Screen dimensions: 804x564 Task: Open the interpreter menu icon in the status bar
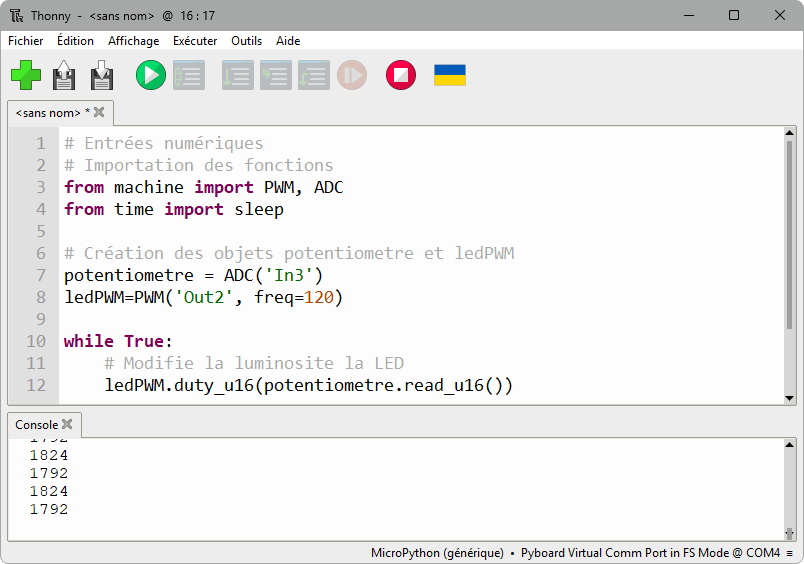click(x=790, y=553)
